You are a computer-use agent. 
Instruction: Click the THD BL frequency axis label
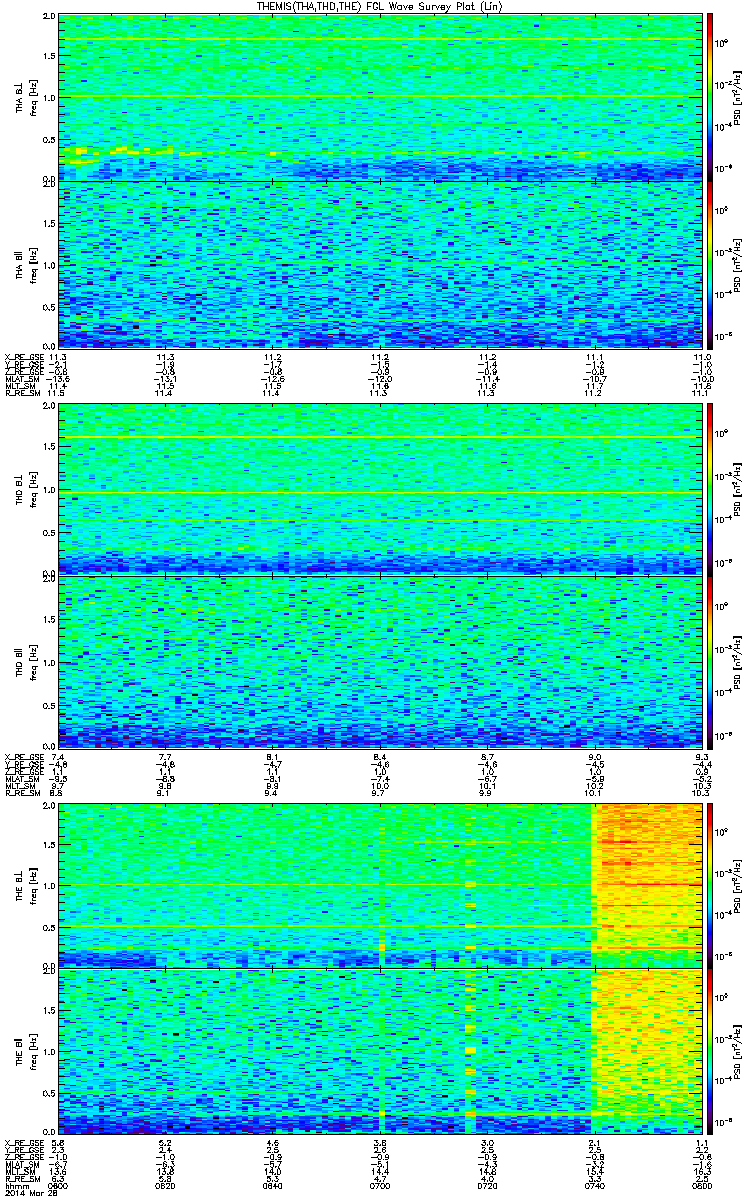(24, 491)
